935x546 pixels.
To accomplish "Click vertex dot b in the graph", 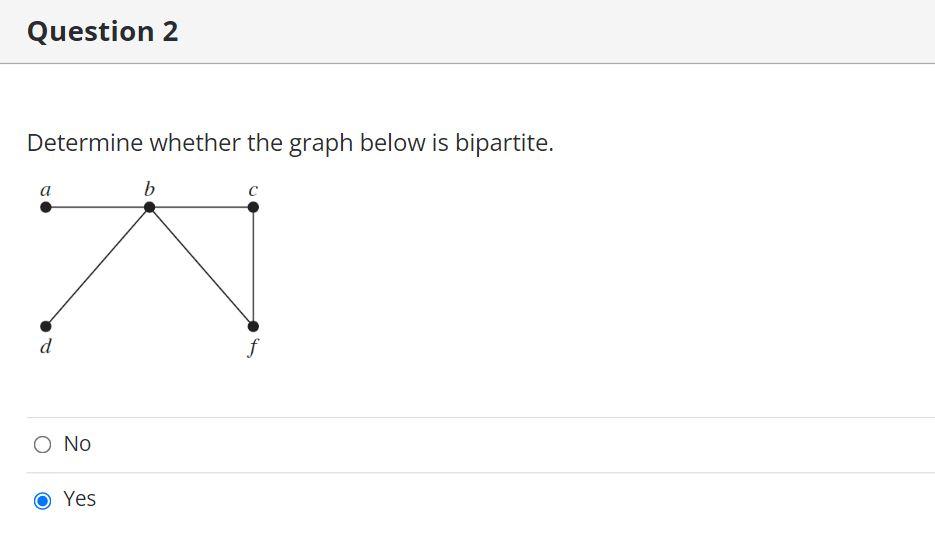I will coord(150,207).
